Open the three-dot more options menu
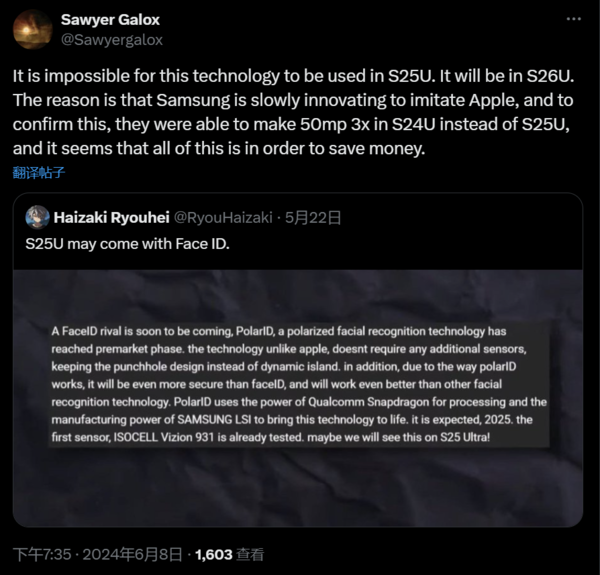The image size is (600, 575). [572, 20]
